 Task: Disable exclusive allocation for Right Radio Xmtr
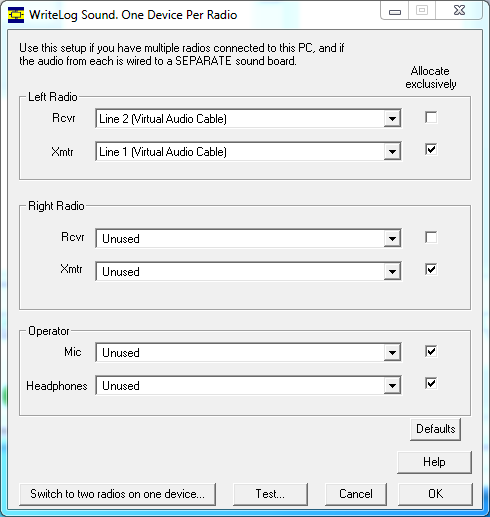(x=431, y=269)
